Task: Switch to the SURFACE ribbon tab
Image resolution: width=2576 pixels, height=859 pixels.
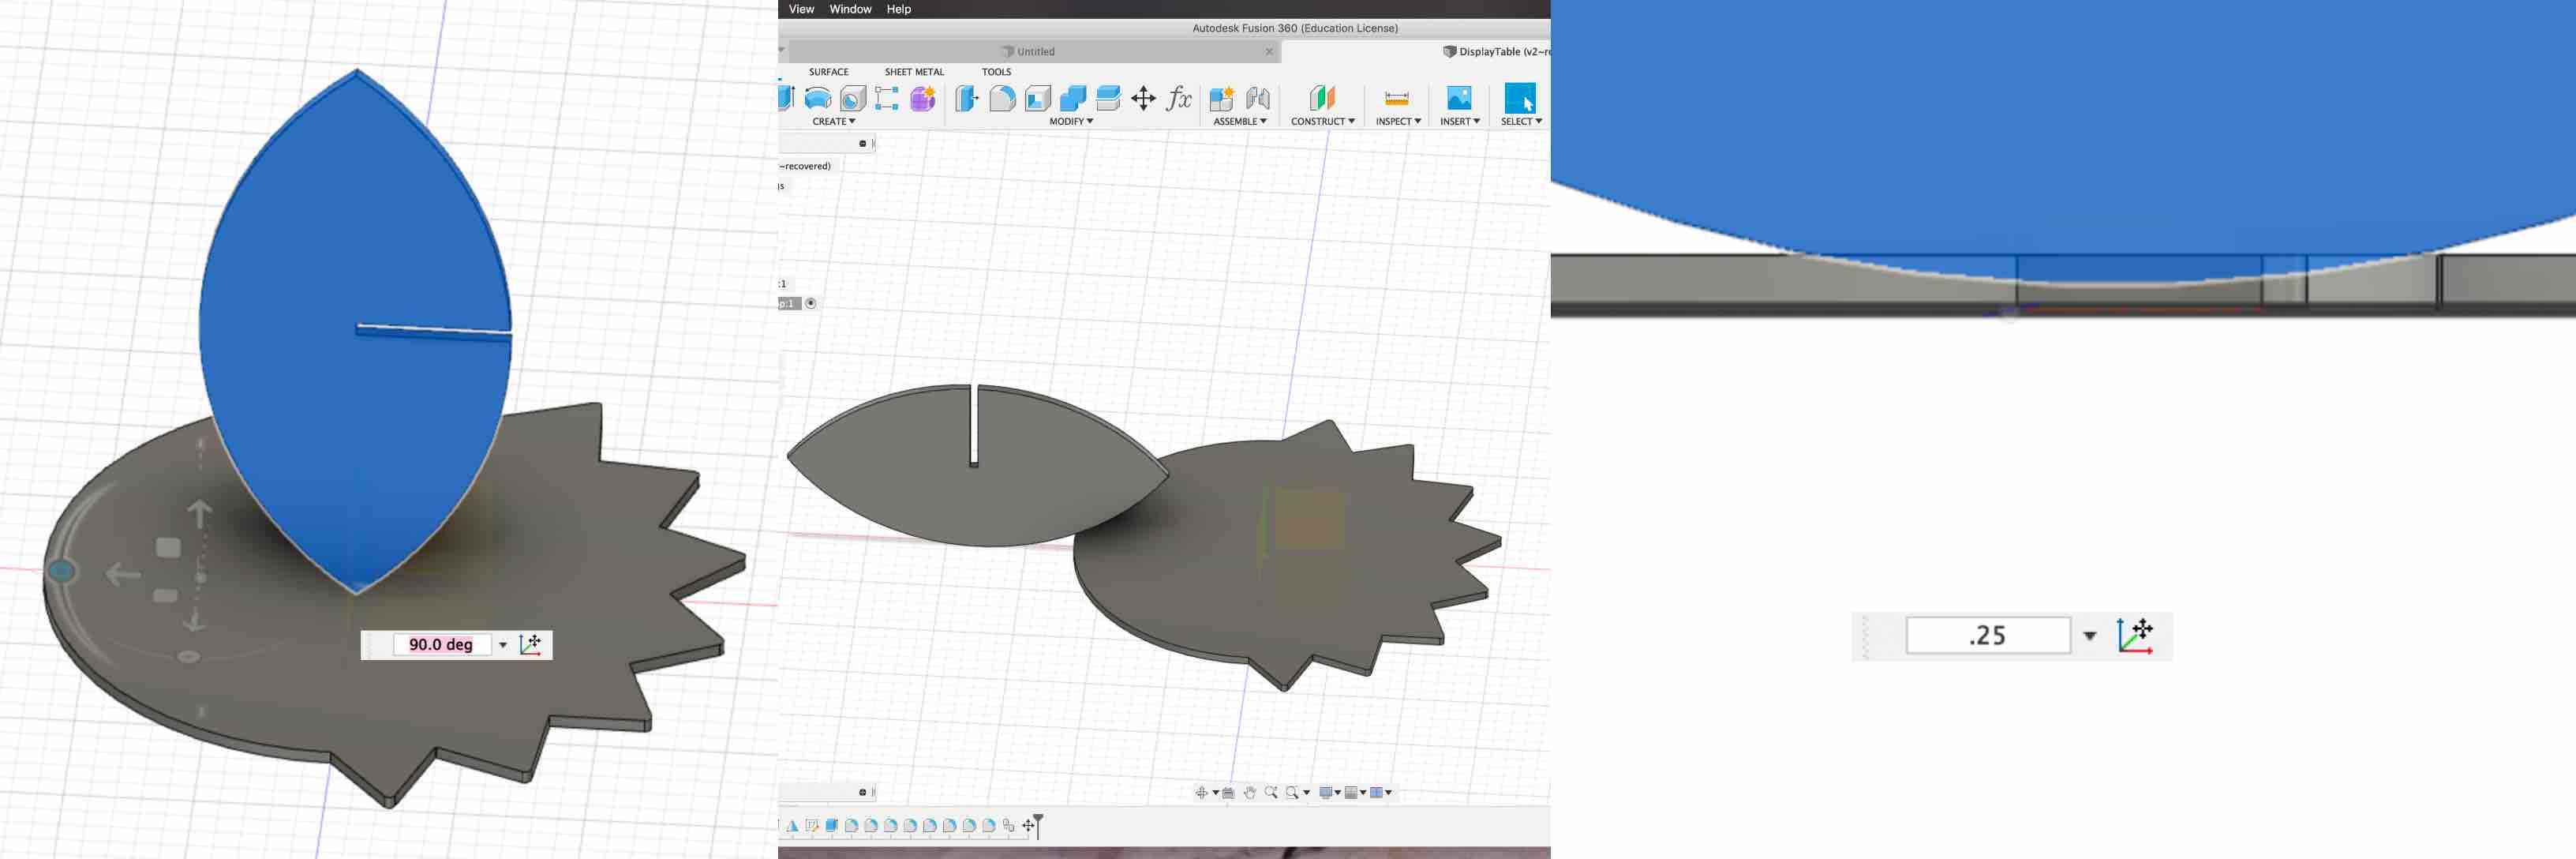Action: point(828,72)
